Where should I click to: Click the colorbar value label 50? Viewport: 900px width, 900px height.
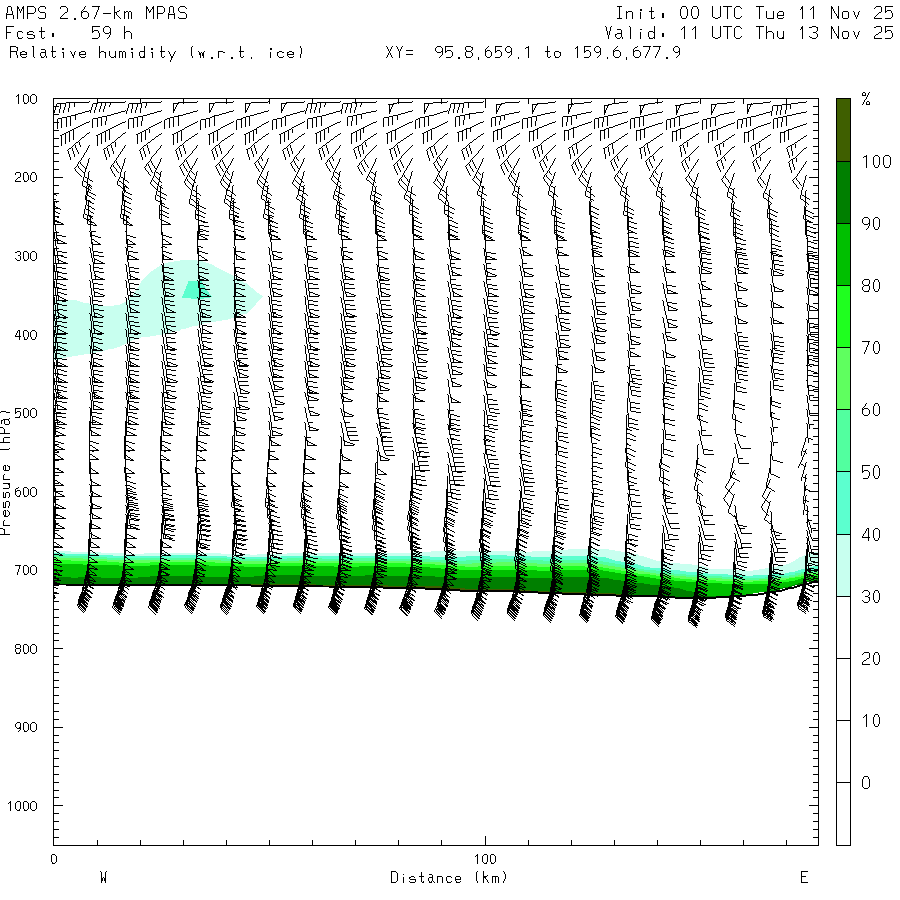tap(871, 472)
